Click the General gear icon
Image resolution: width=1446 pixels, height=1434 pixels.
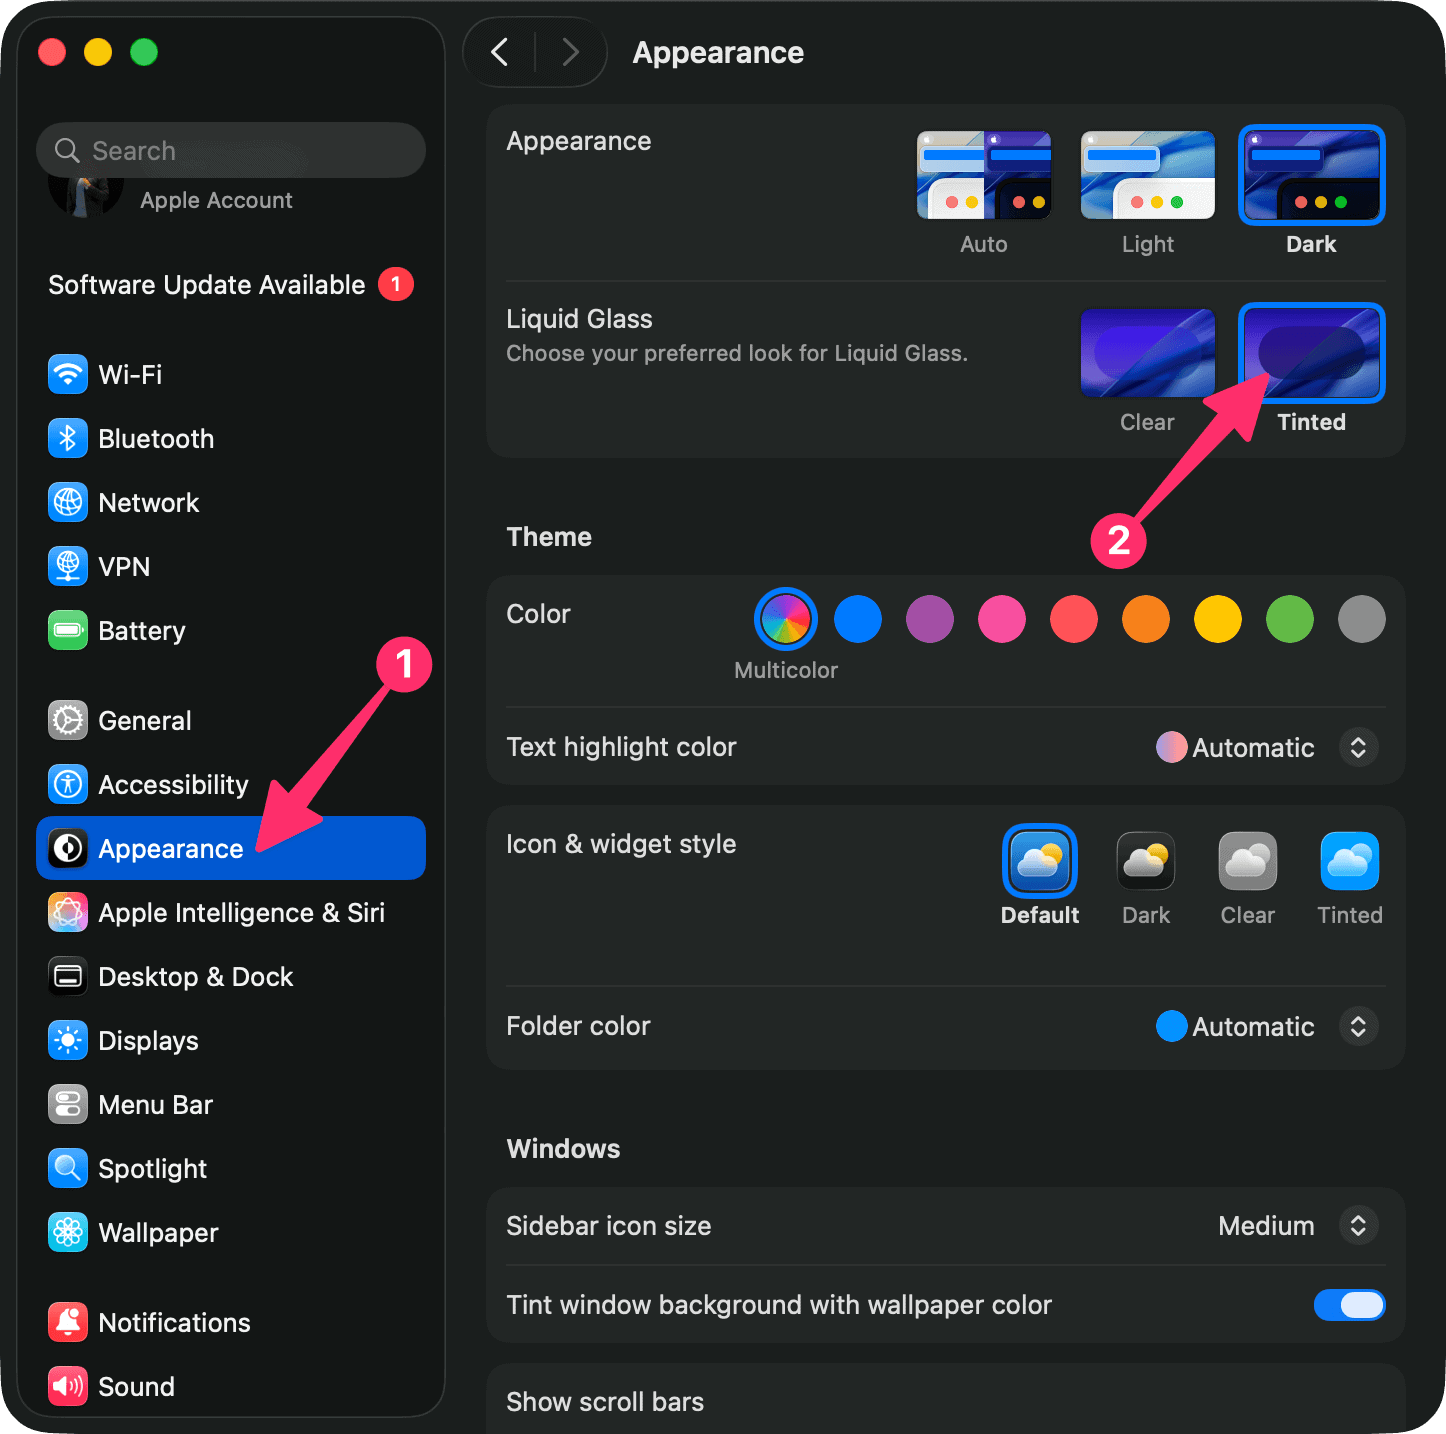(68, 720)
